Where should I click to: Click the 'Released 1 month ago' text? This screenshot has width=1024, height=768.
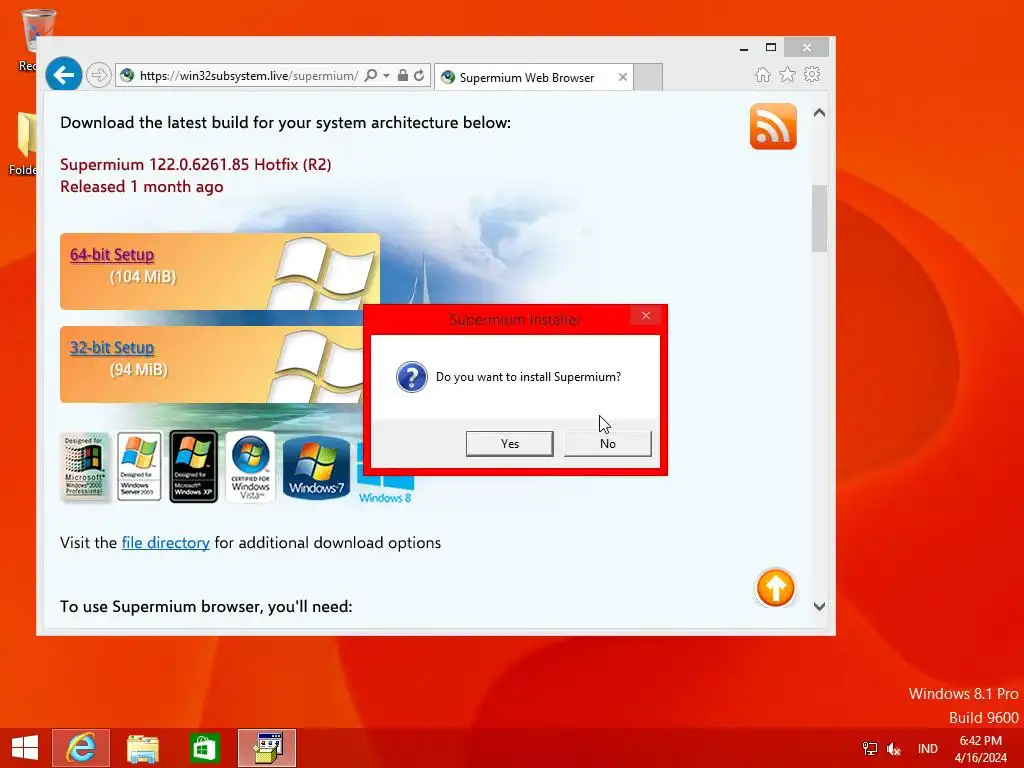(142, 187)
